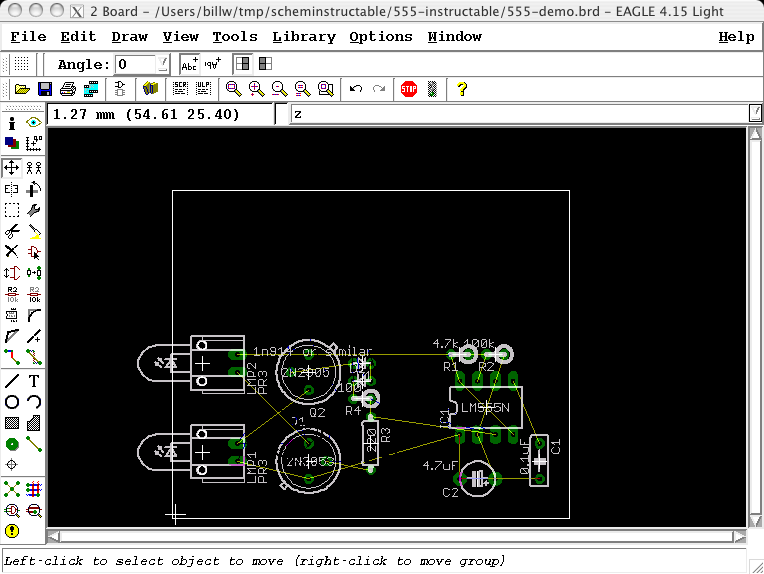
Task: Save the board with floppy icon
Action: 45,89
